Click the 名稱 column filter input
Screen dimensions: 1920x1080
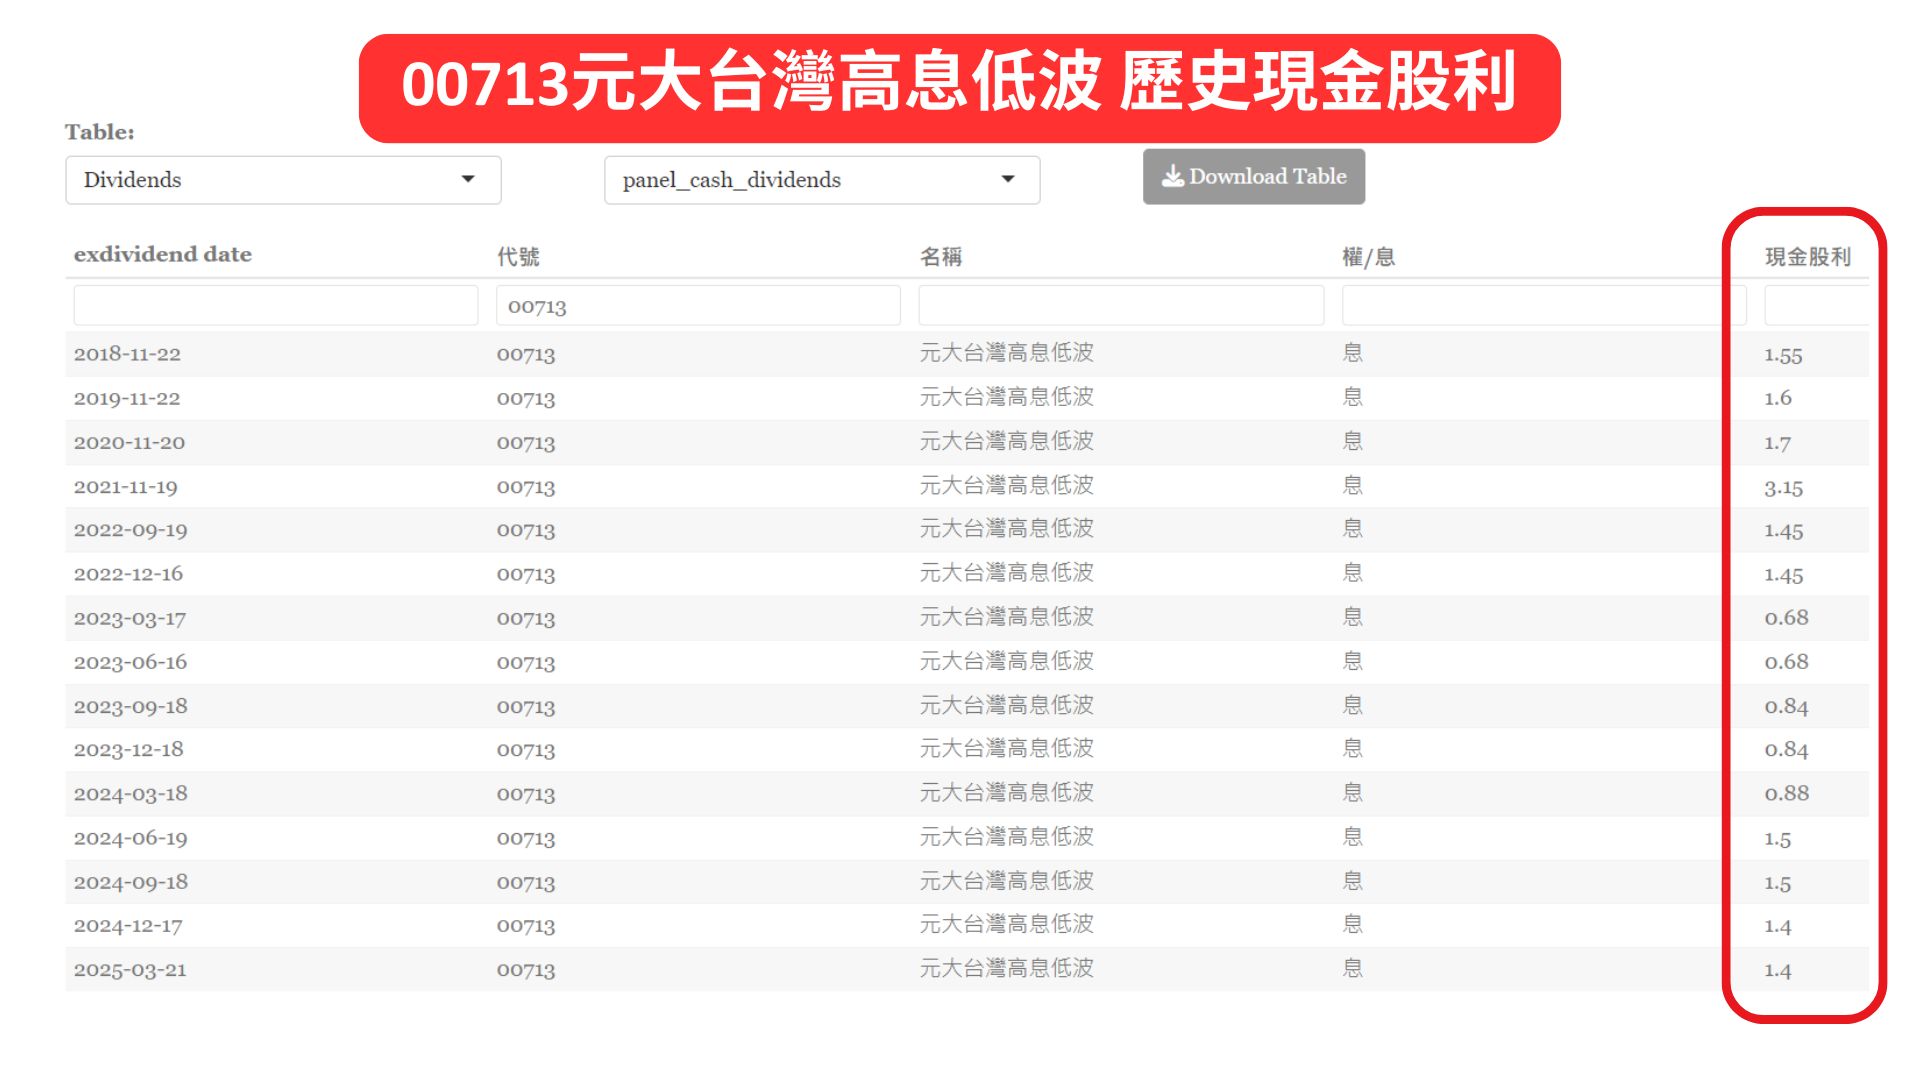pos(1120,306)
